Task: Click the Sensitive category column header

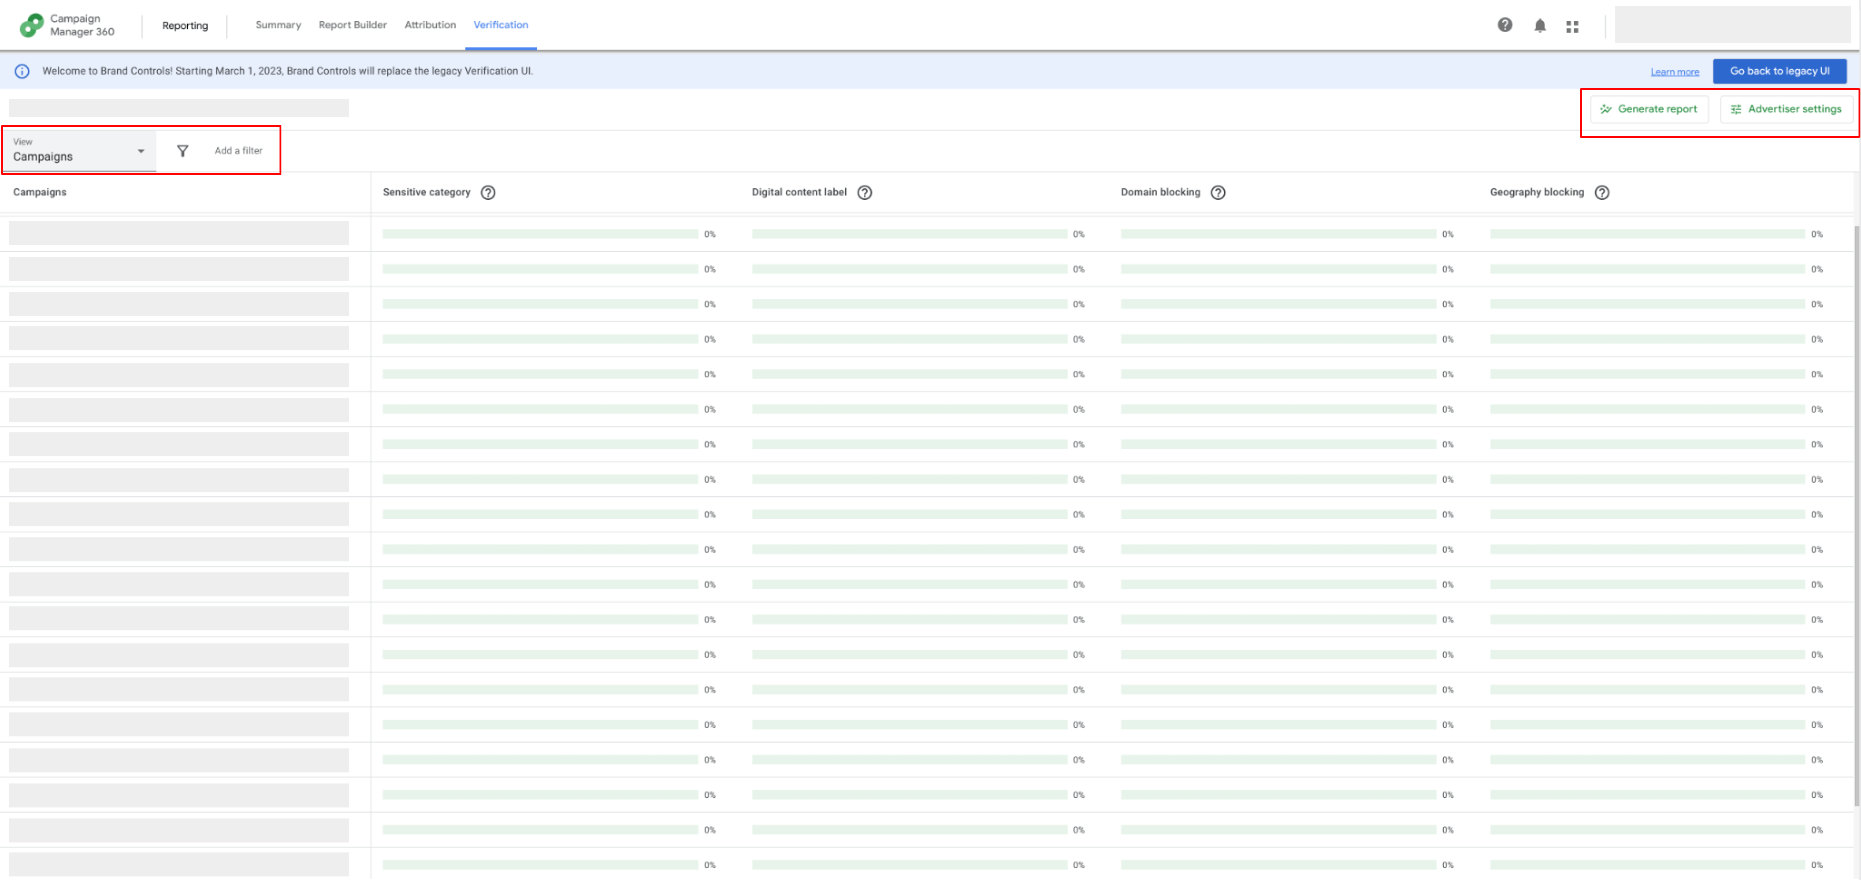Action: pyautogui.click(x=427, y=192)
